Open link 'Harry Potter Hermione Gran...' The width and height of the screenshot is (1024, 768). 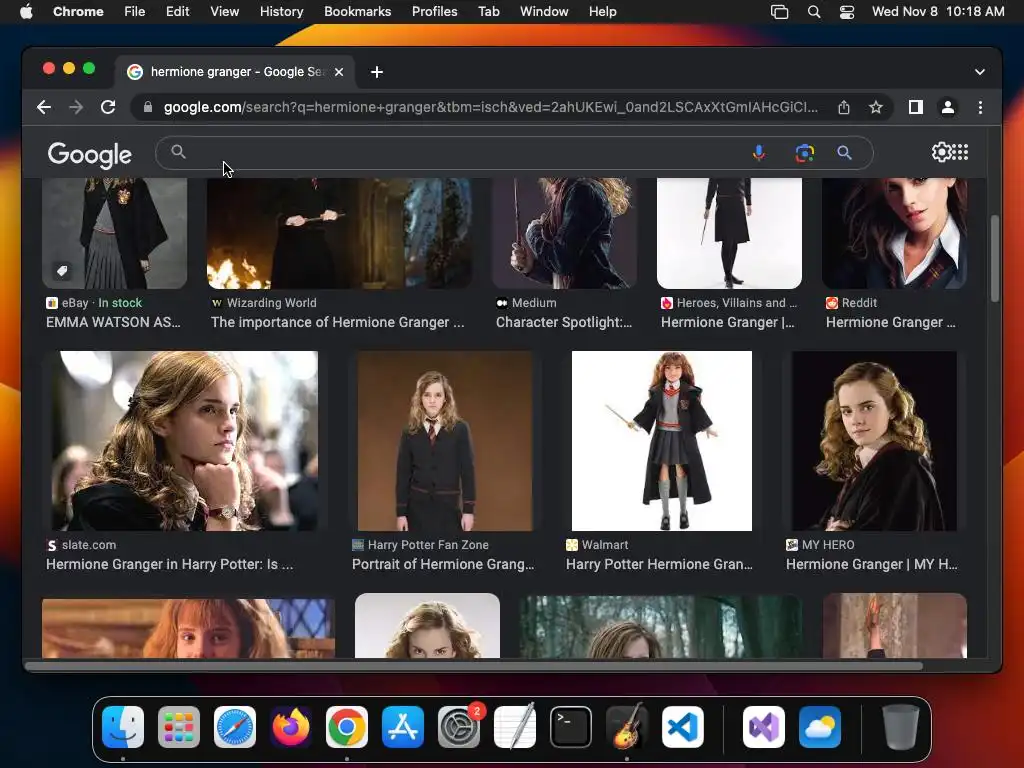coord(659,564)
